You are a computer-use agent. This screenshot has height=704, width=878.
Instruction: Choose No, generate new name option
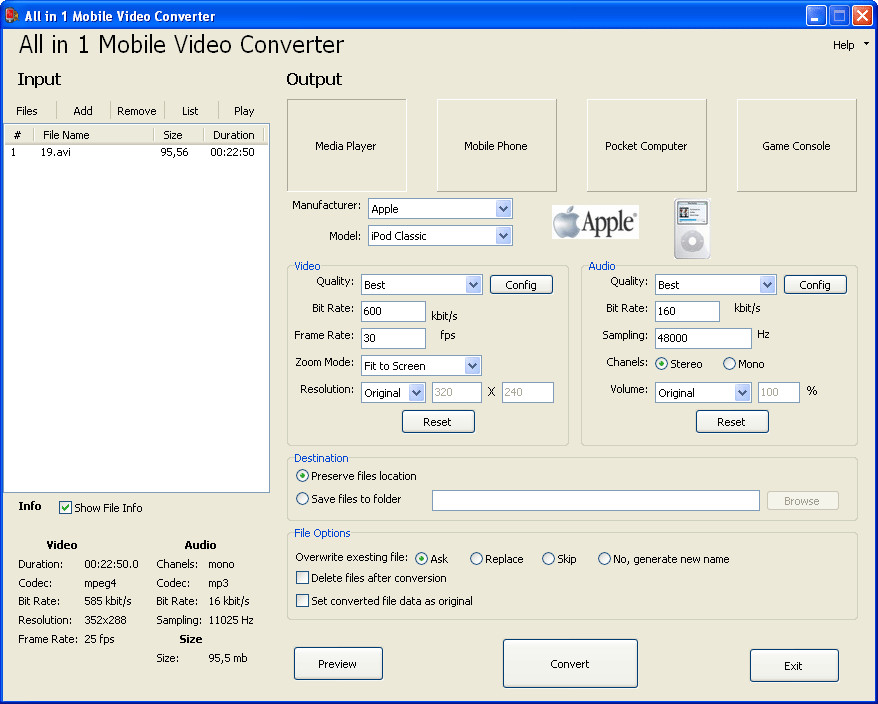coord(604,559)
